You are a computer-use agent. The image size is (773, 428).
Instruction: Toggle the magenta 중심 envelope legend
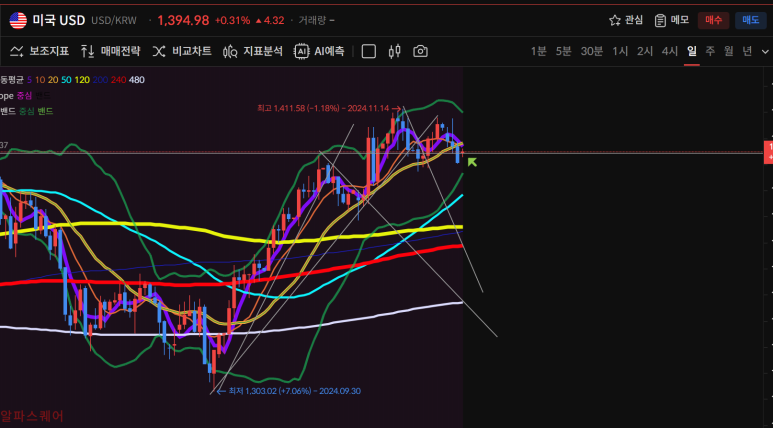(x=24, y=96)
